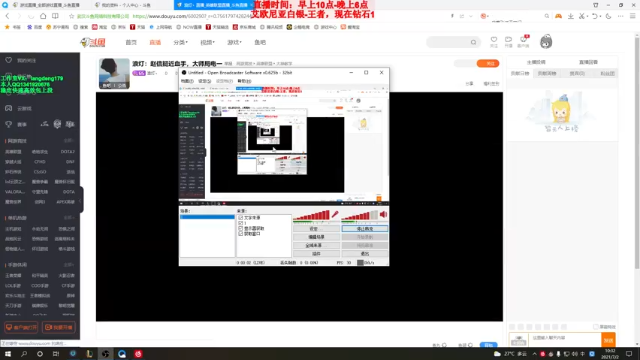Open Windows taskbar search magnifier

click(24, 354)
